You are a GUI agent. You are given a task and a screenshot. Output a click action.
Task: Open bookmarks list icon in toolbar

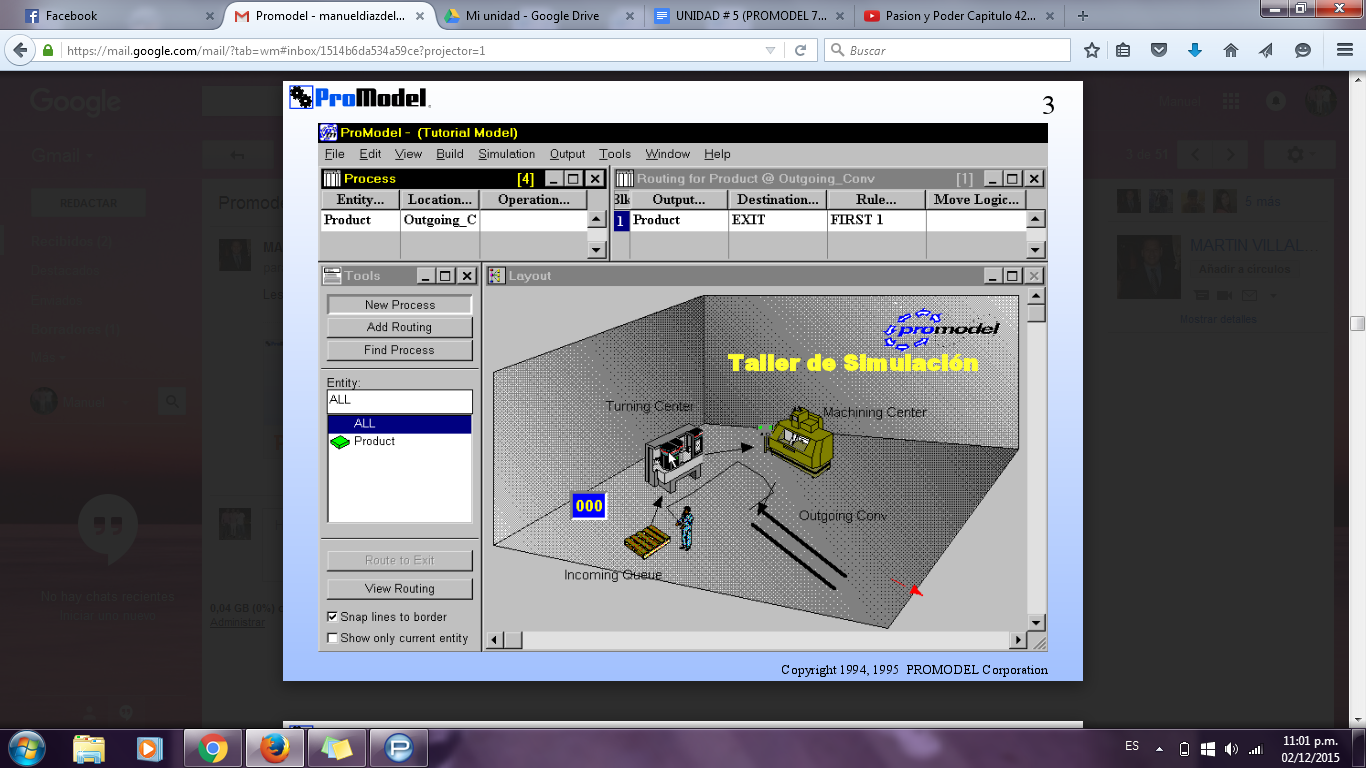(x=1123, y=50)
